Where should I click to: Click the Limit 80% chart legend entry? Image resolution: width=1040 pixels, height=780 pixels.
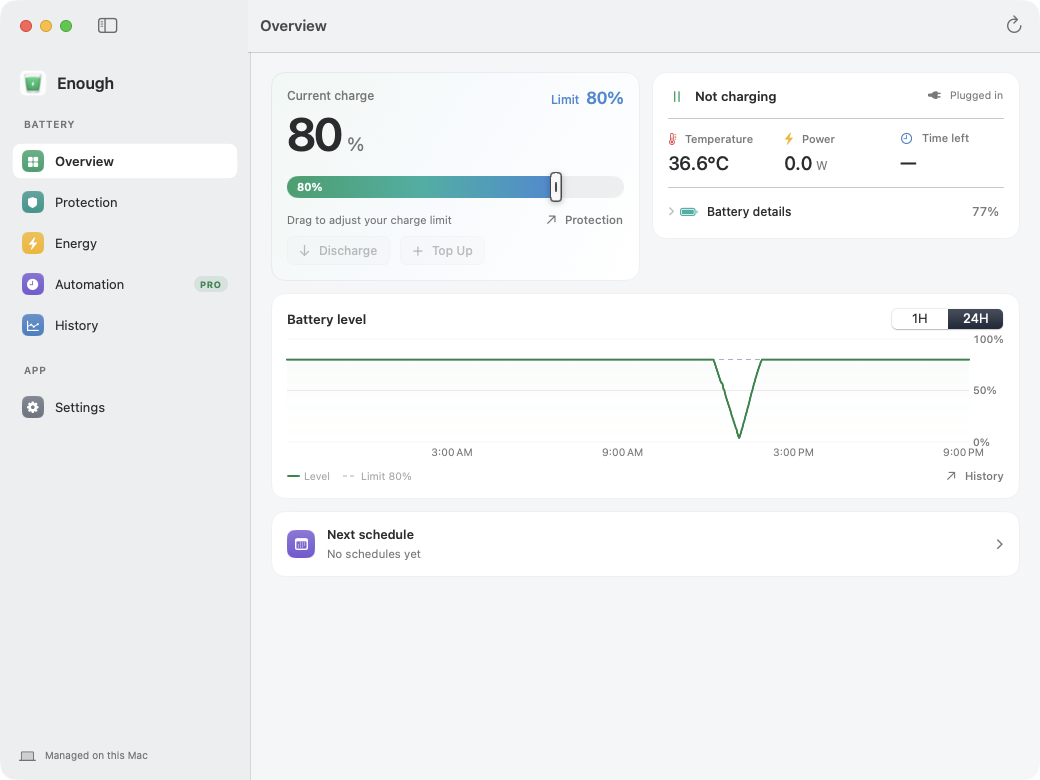pyautogui.click(x=377, y=476)
